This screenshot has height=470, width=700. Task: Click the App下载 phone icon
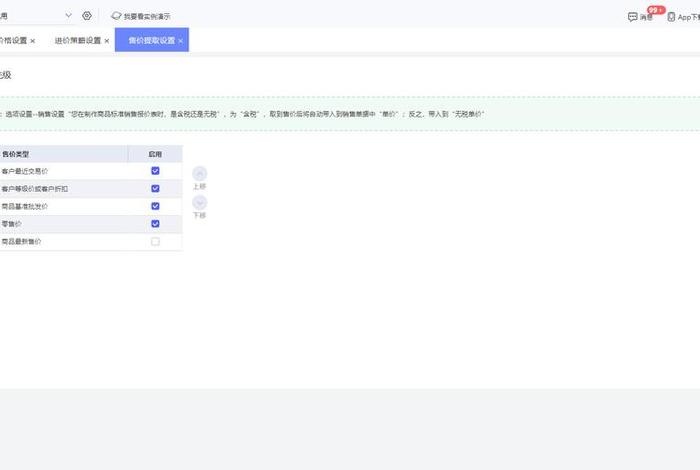tap(671, 17)
